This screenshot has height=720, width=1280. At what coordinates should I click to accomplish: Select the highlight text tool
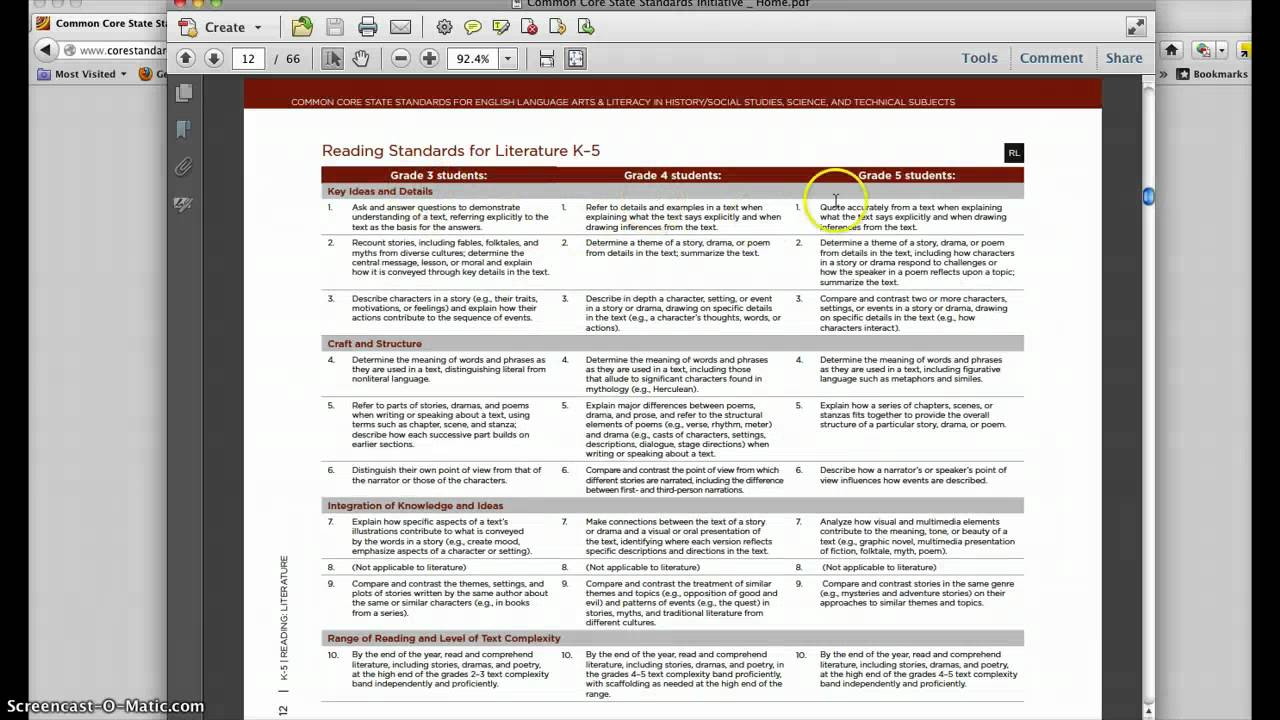(x=501, y=27)
